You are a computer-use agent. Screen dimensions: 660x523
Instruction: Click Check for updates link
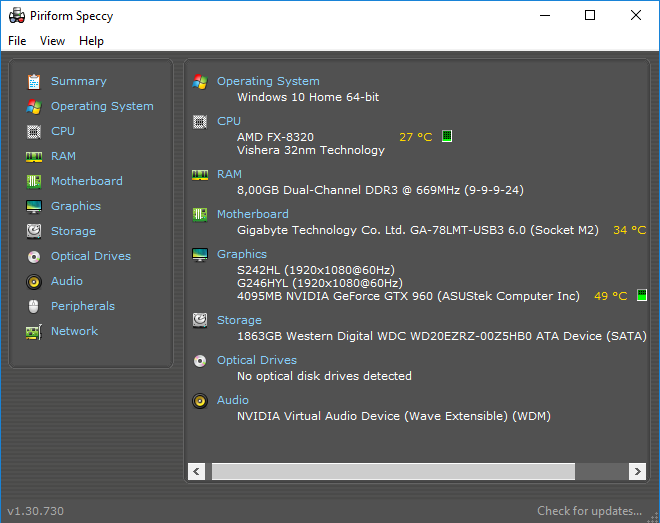589,511
